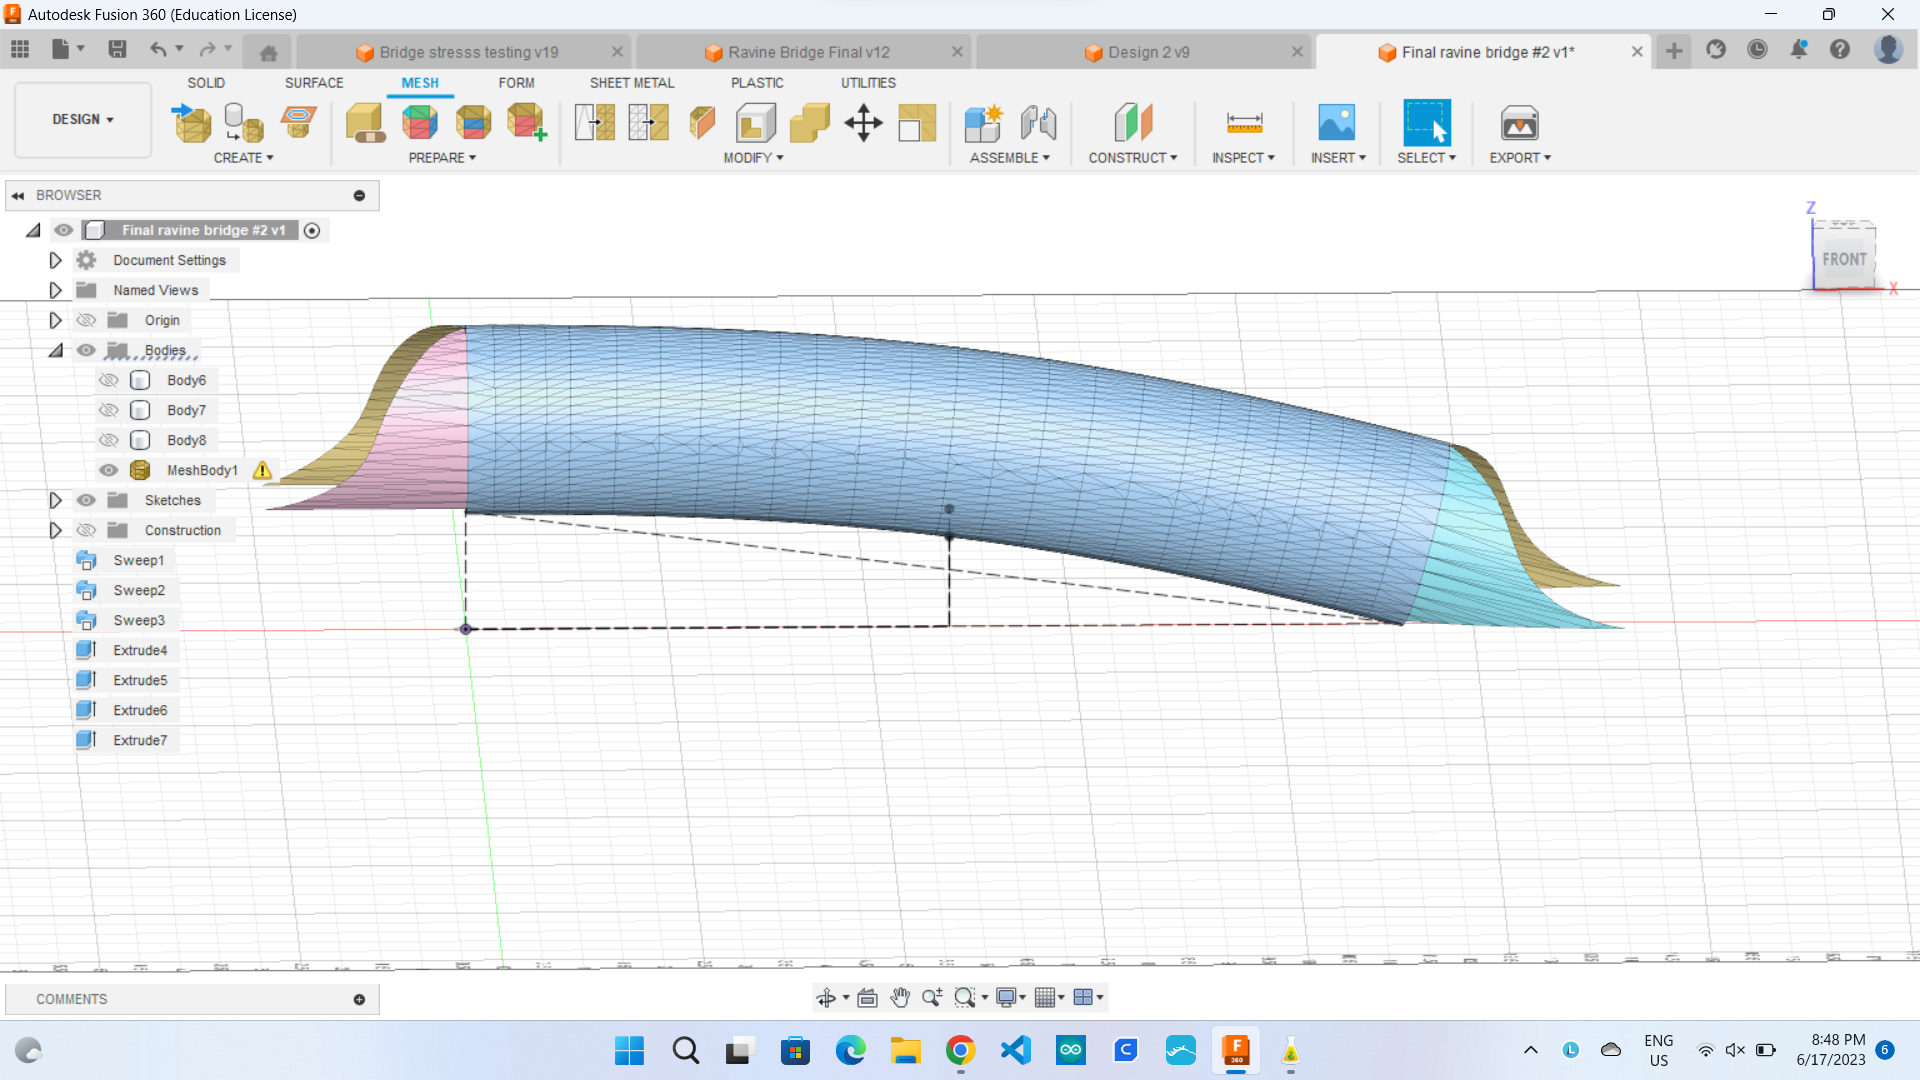Expand the Named Views folder
This screenshot has height=1080, width=1920.
(56, 290)
